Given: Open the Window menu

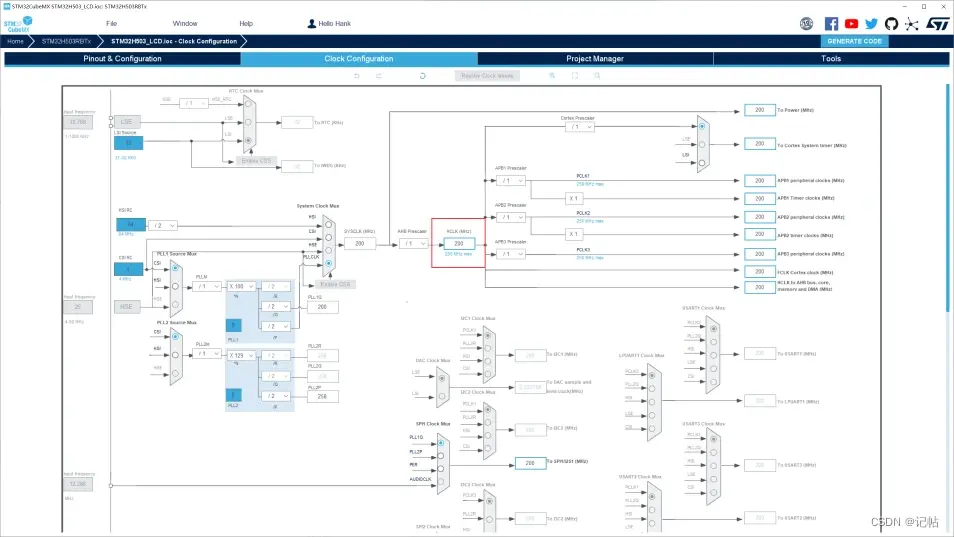Looking at the screenshot, I should (185, 24).
